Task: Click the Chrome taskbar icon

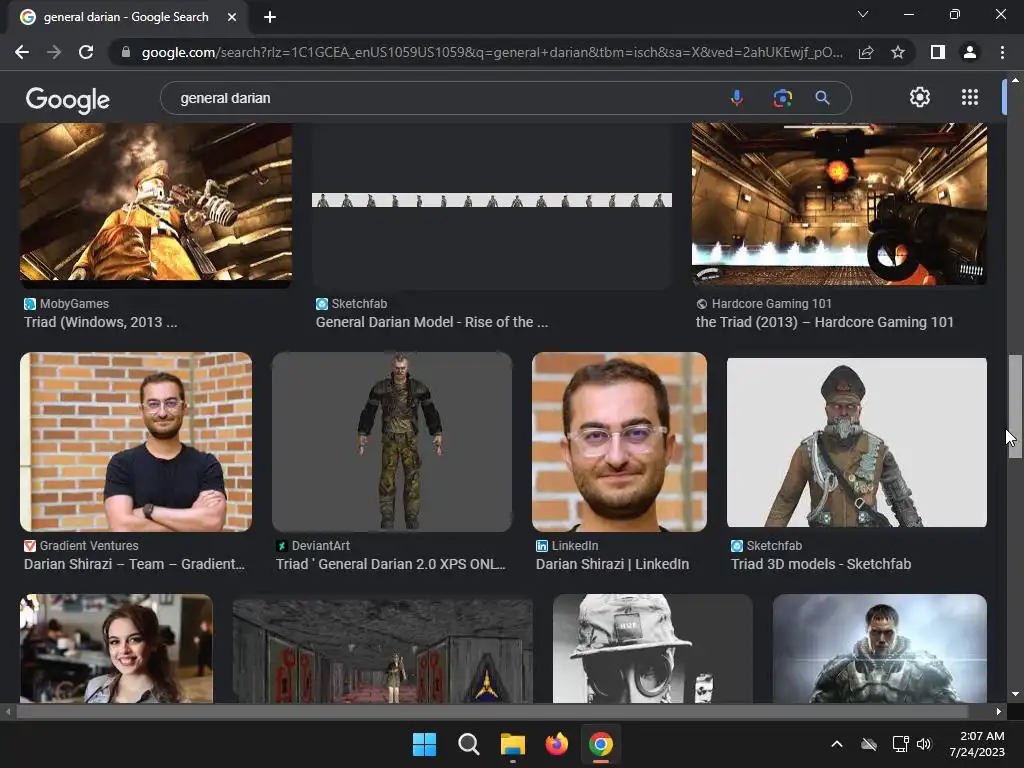Action: coord(601,744)
